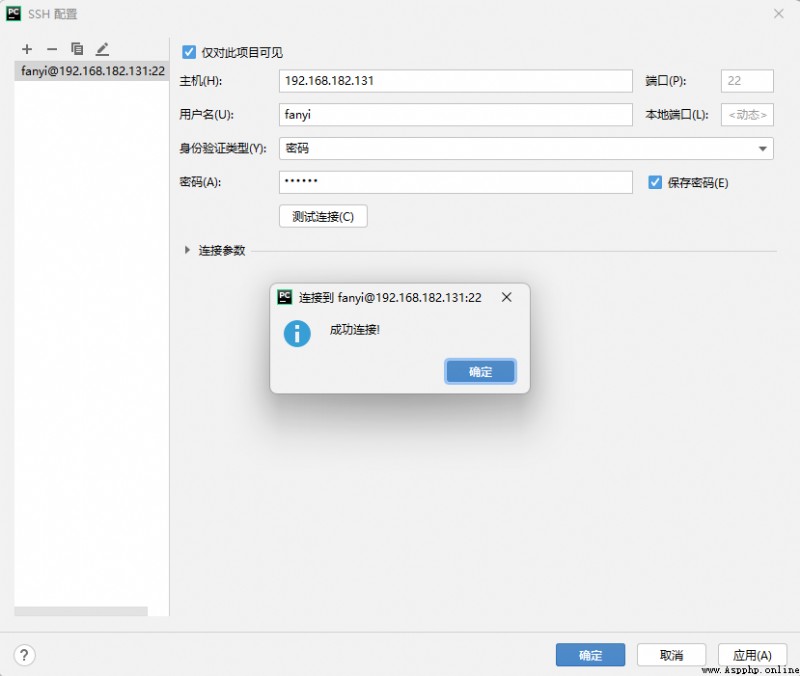Click PyCharm icon in connection popup title
The image size is (800, 676).
(x=284, y=297)
